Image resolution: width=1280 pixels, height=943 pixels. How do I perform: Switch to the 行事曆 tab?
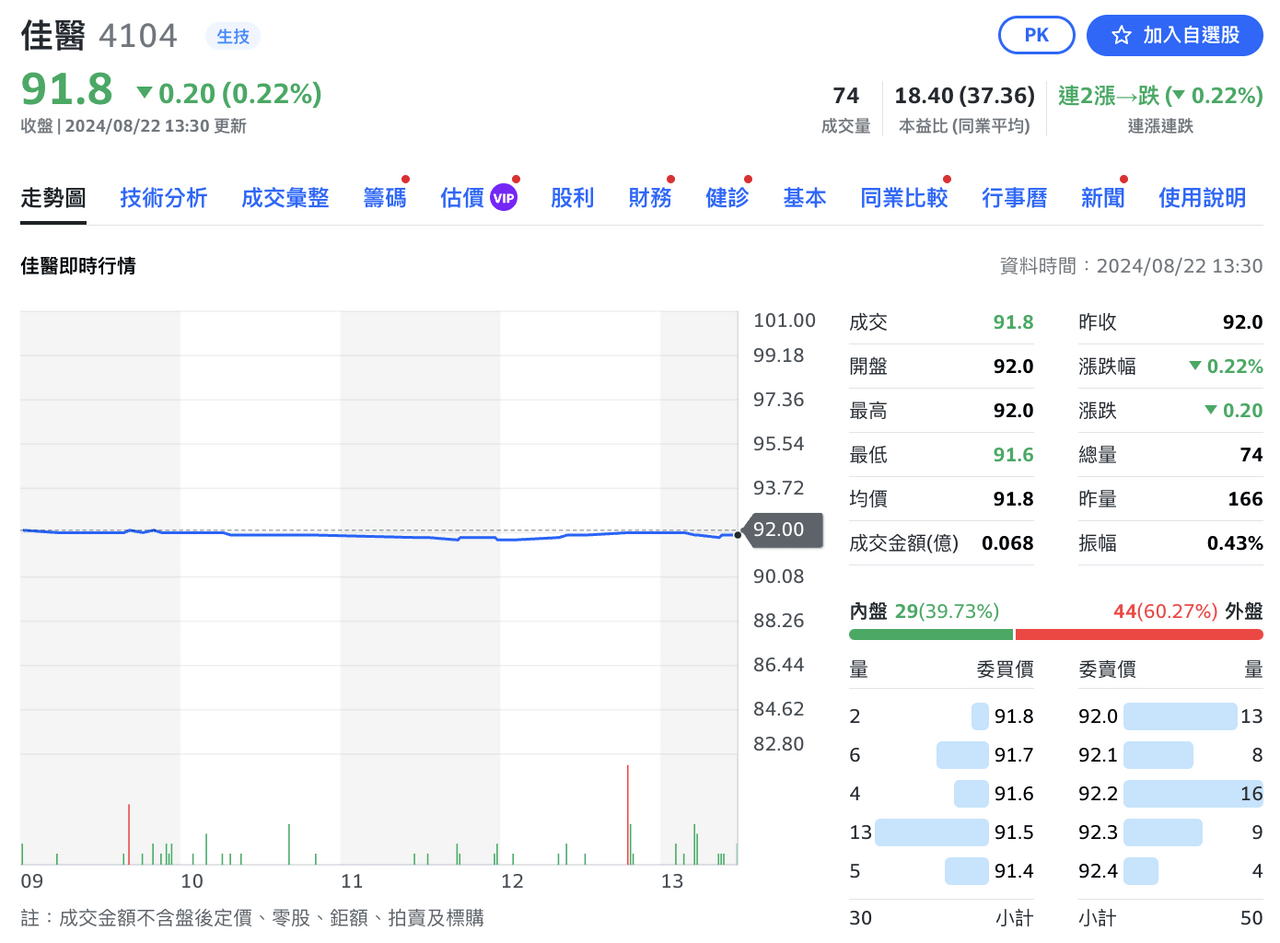(x=1014, y=198)
